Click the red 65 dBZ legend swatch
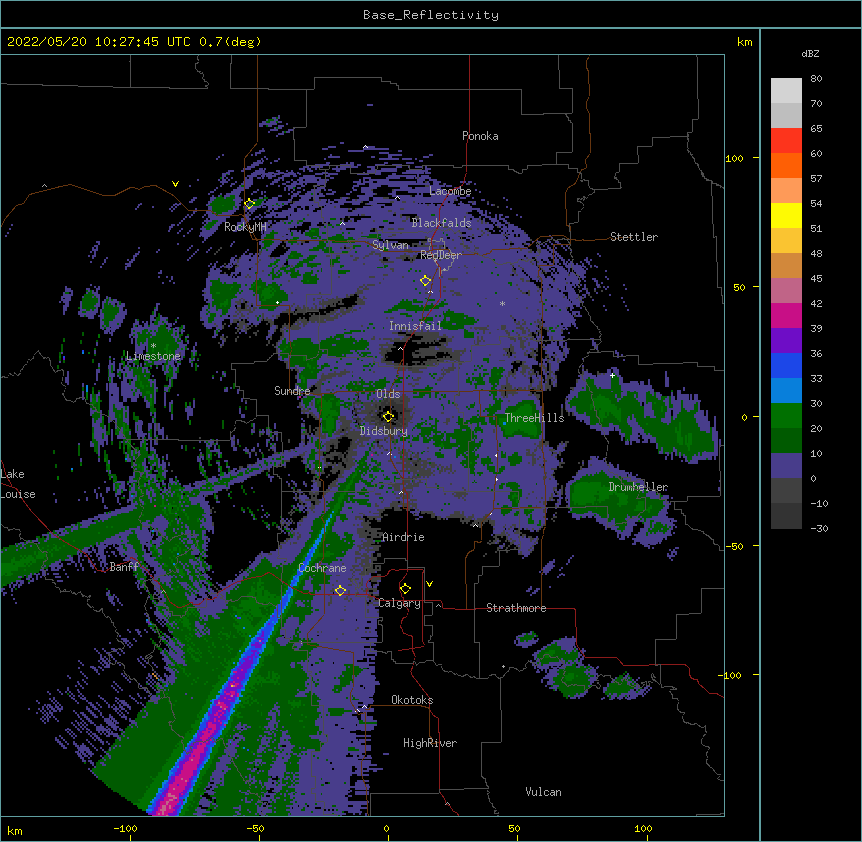862x842 pixels. (786, 140)
